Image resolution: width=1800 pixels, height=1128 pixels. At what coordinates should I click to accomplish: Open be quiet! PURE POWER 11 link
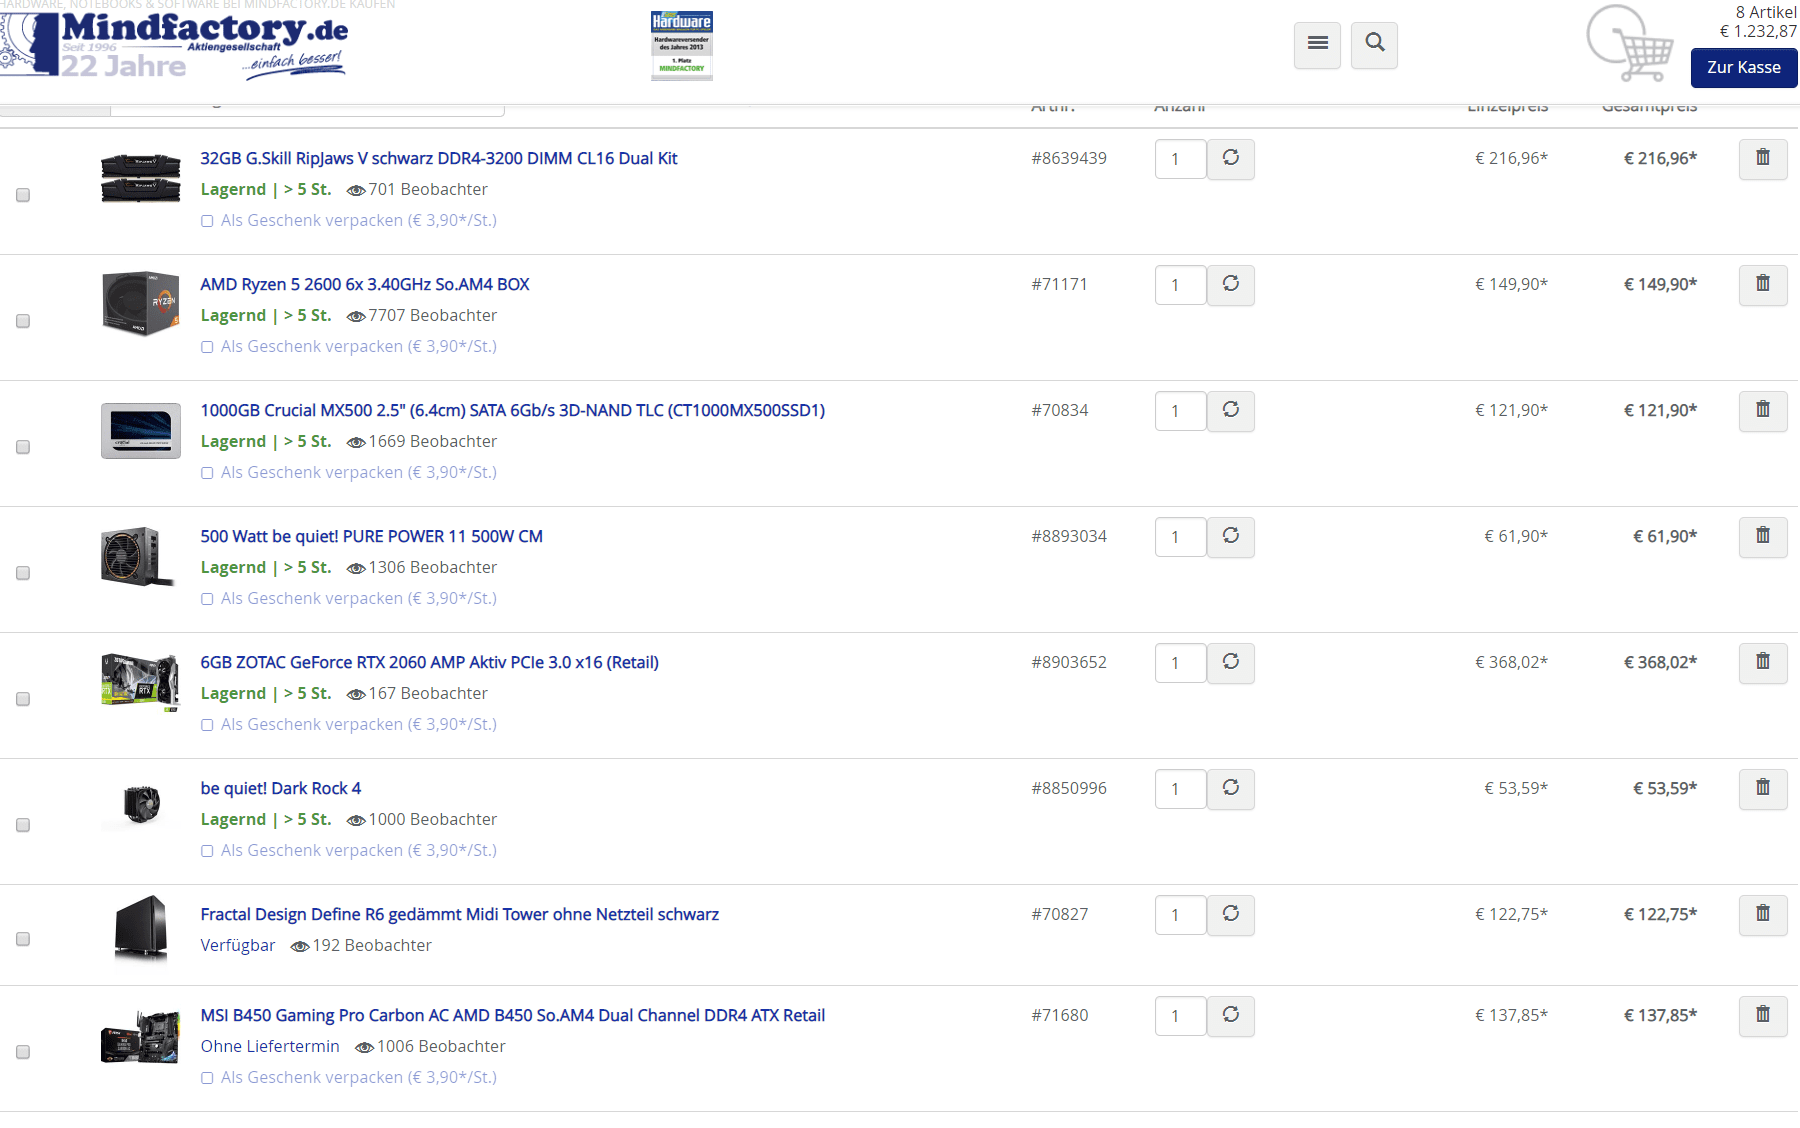372,536
